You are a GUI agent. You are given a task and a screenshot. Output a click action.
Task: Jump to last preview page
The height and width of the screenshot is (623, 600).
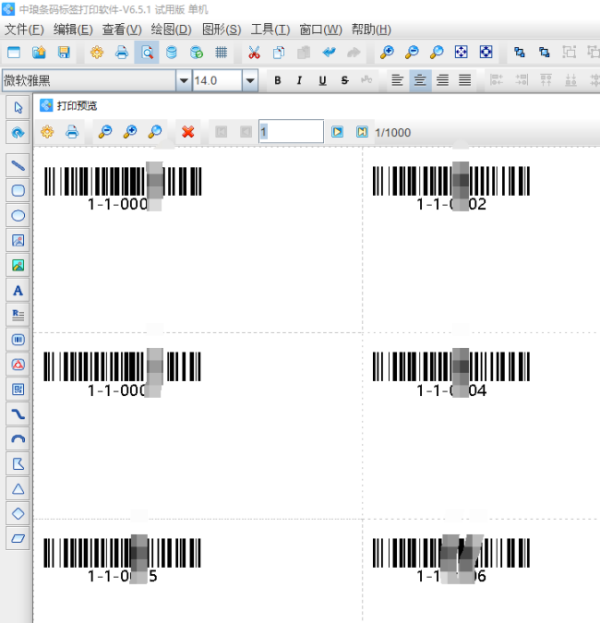click(x=361, y=131)
